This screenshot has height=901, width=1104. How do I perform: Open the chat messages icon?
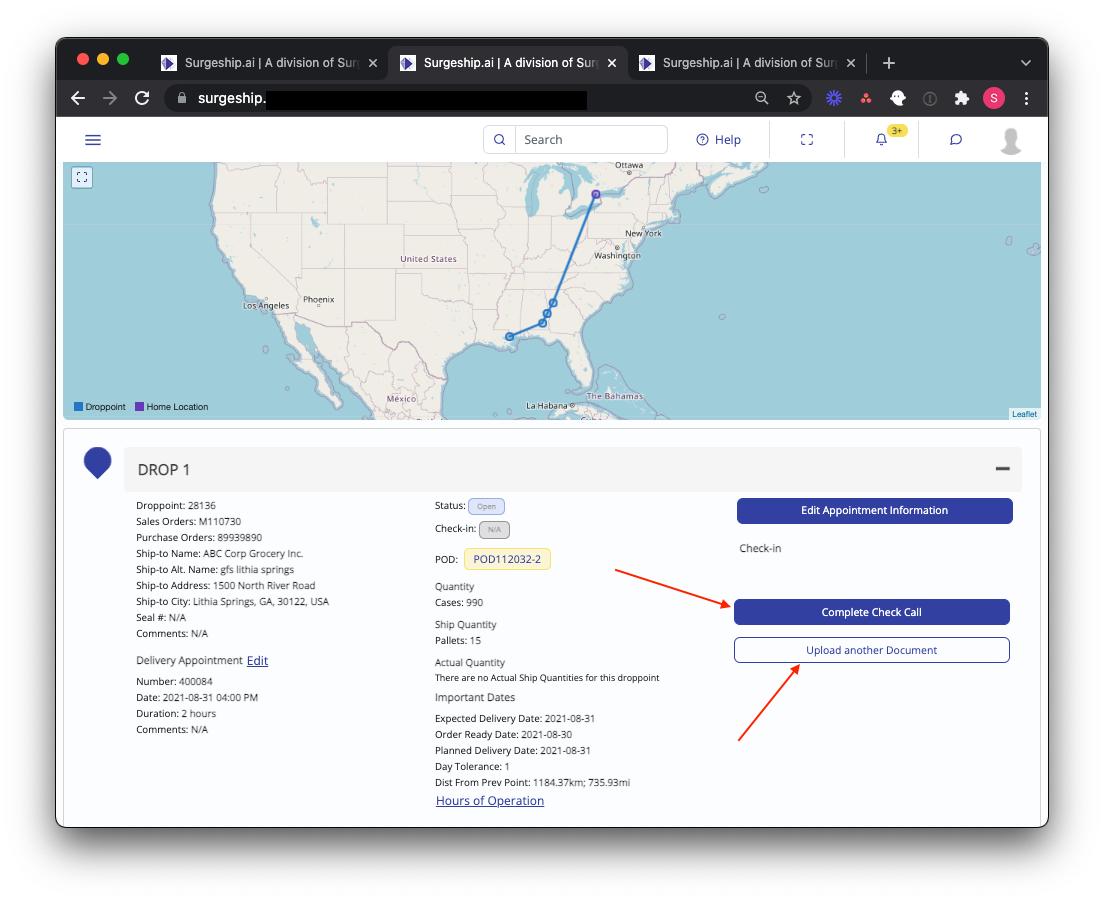(x=955, y=139)
